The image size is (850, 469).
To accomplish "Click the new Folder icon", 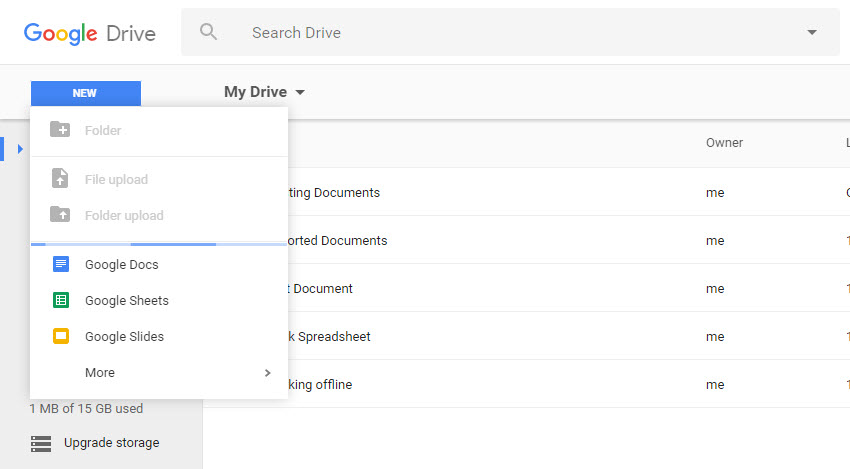I will click(60, 130).
